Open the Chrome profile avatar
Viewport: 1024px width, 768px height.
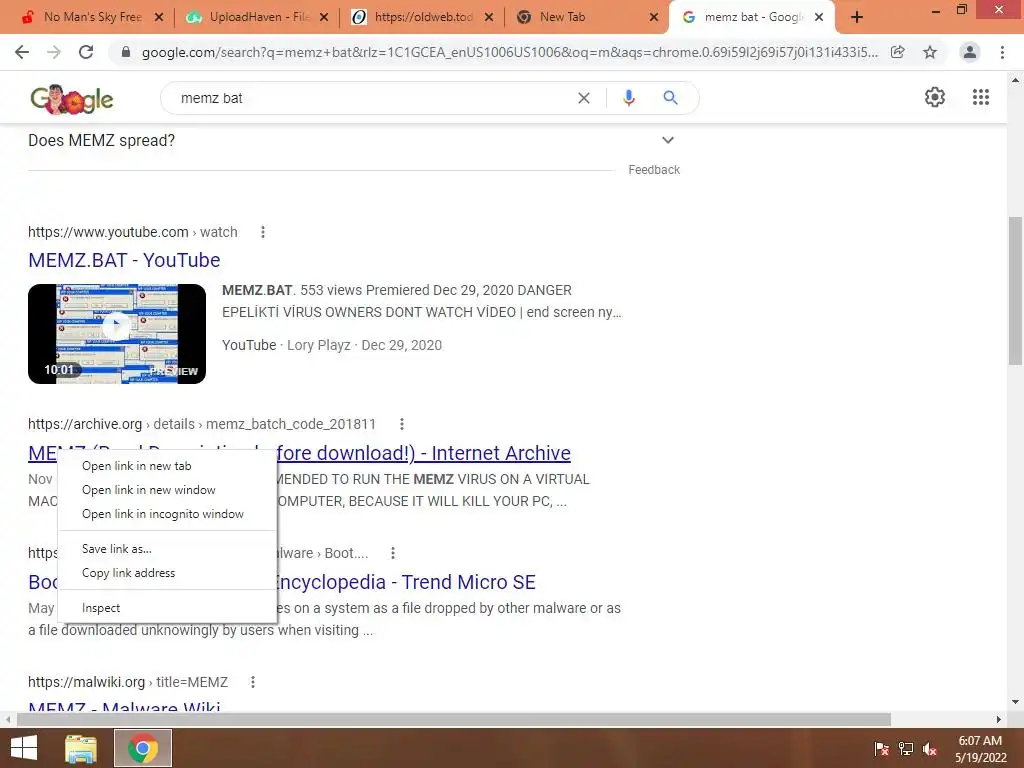pos(970,52)
